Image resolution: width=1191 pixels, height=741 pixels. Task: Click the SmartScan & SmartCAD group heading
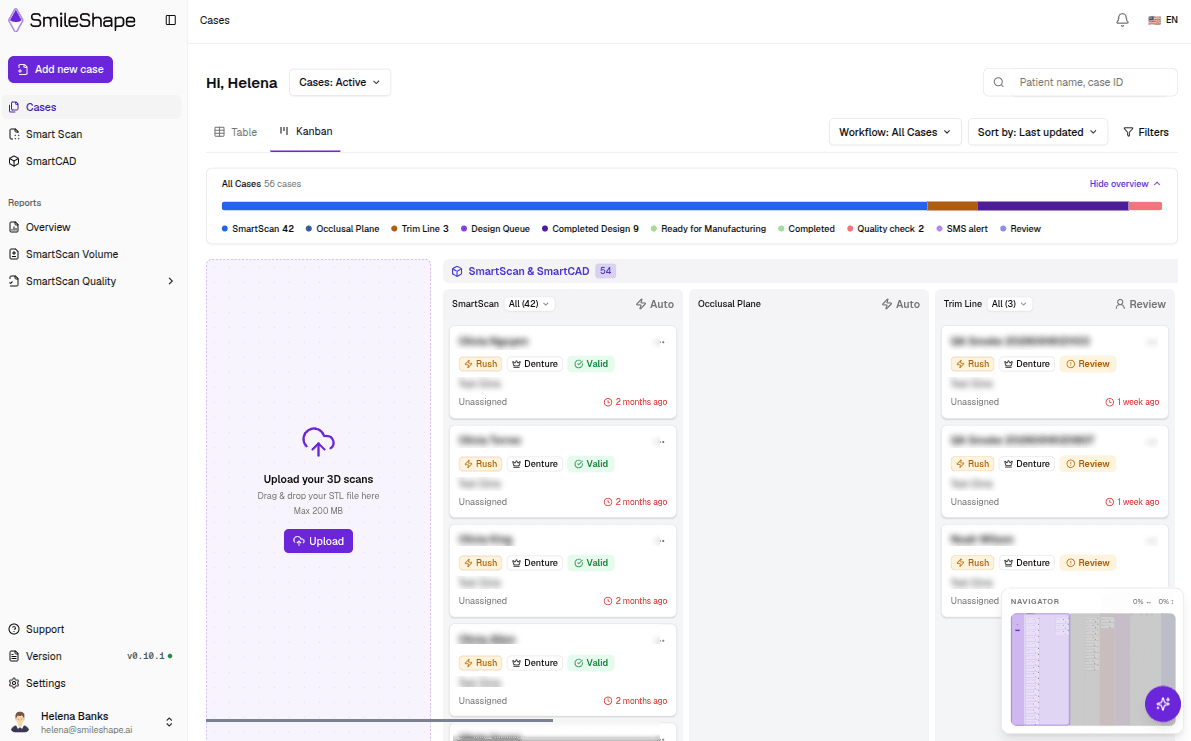pyautogui.click(x=529, y=271)
